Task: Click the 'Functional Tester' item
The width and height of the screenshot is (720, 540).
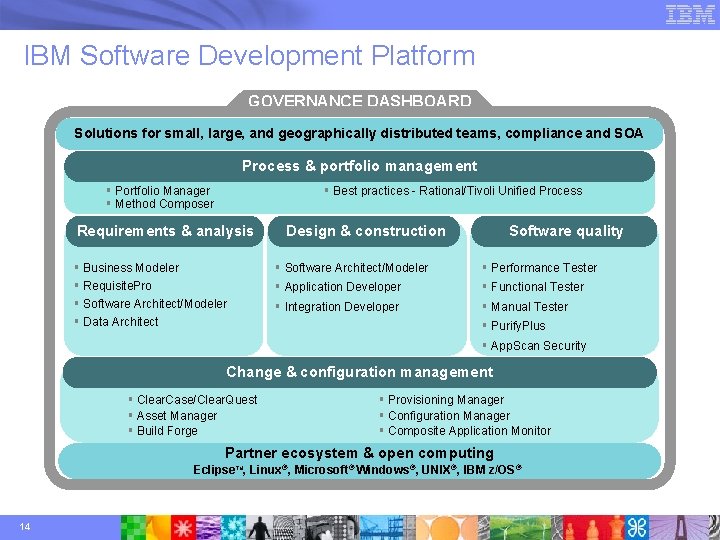Action: [x=537, y=287]
